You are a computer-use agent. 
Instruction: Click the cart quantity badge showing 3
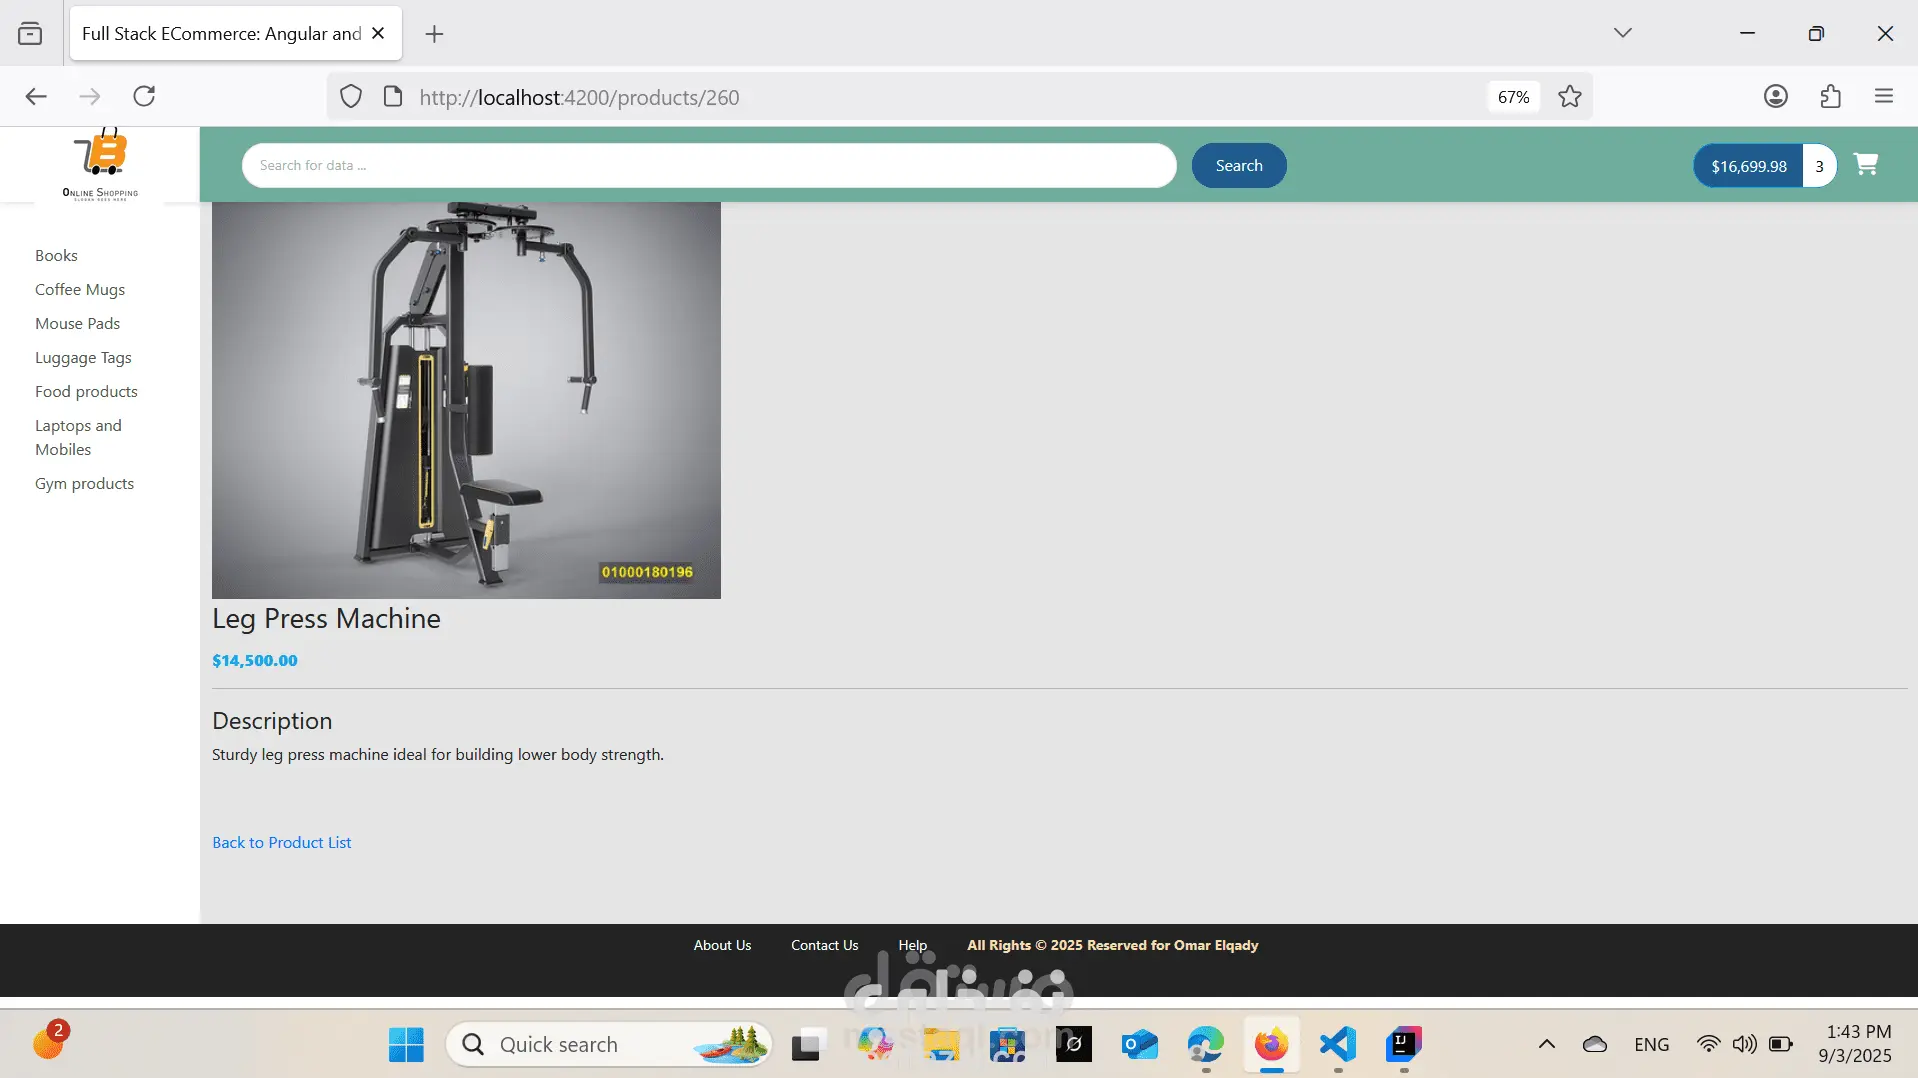(1819, 167)
